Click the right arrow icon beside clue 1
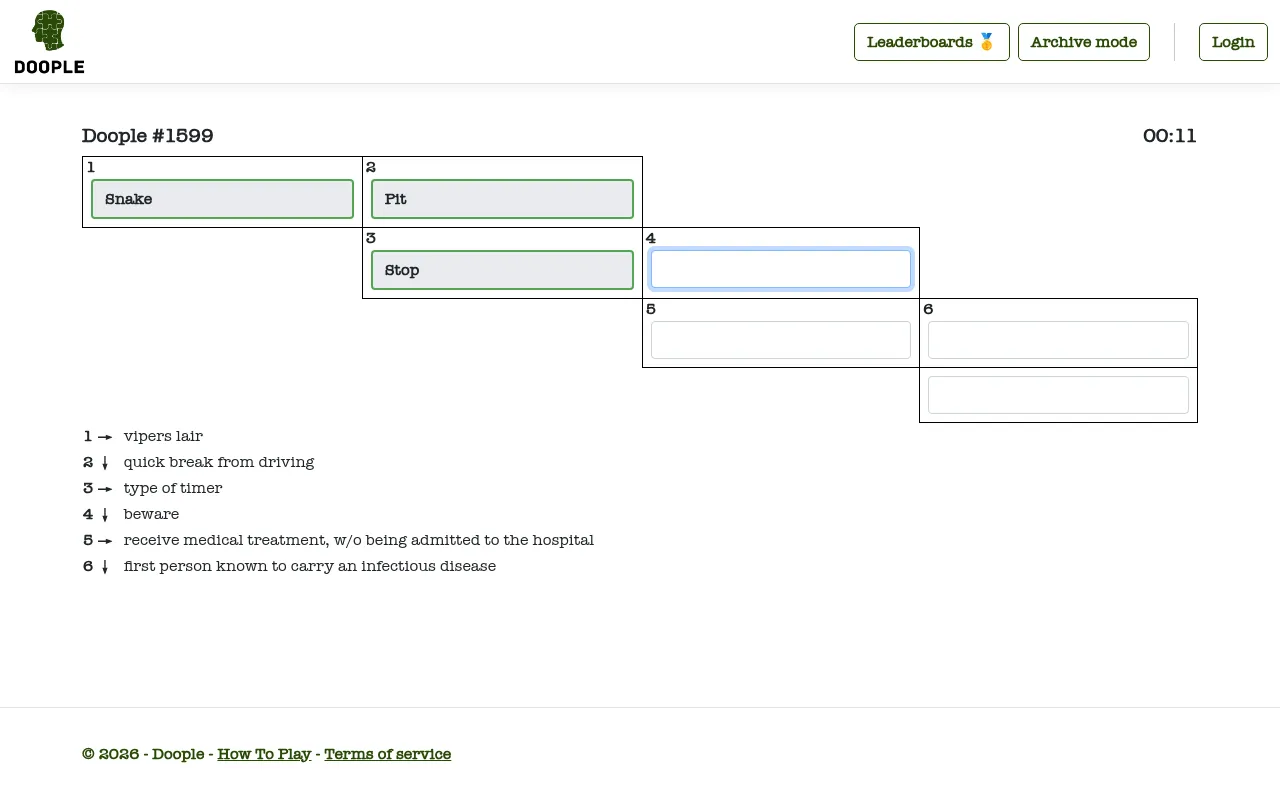This screenshot has width=1280, height=800. click(105, 437)
